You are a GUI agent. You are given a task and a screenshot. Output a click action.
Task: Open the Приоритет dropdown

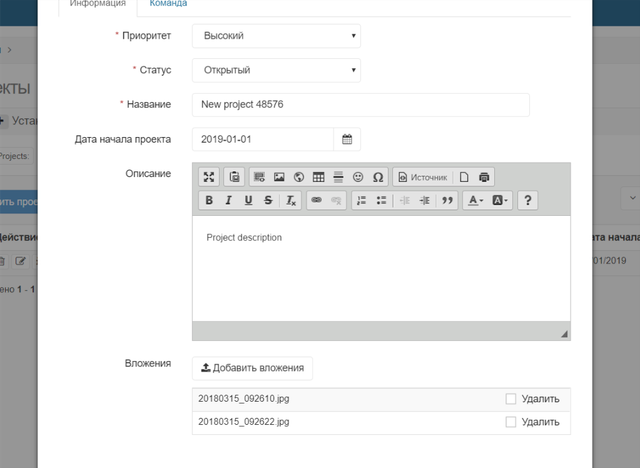click(x=276, y=36)
